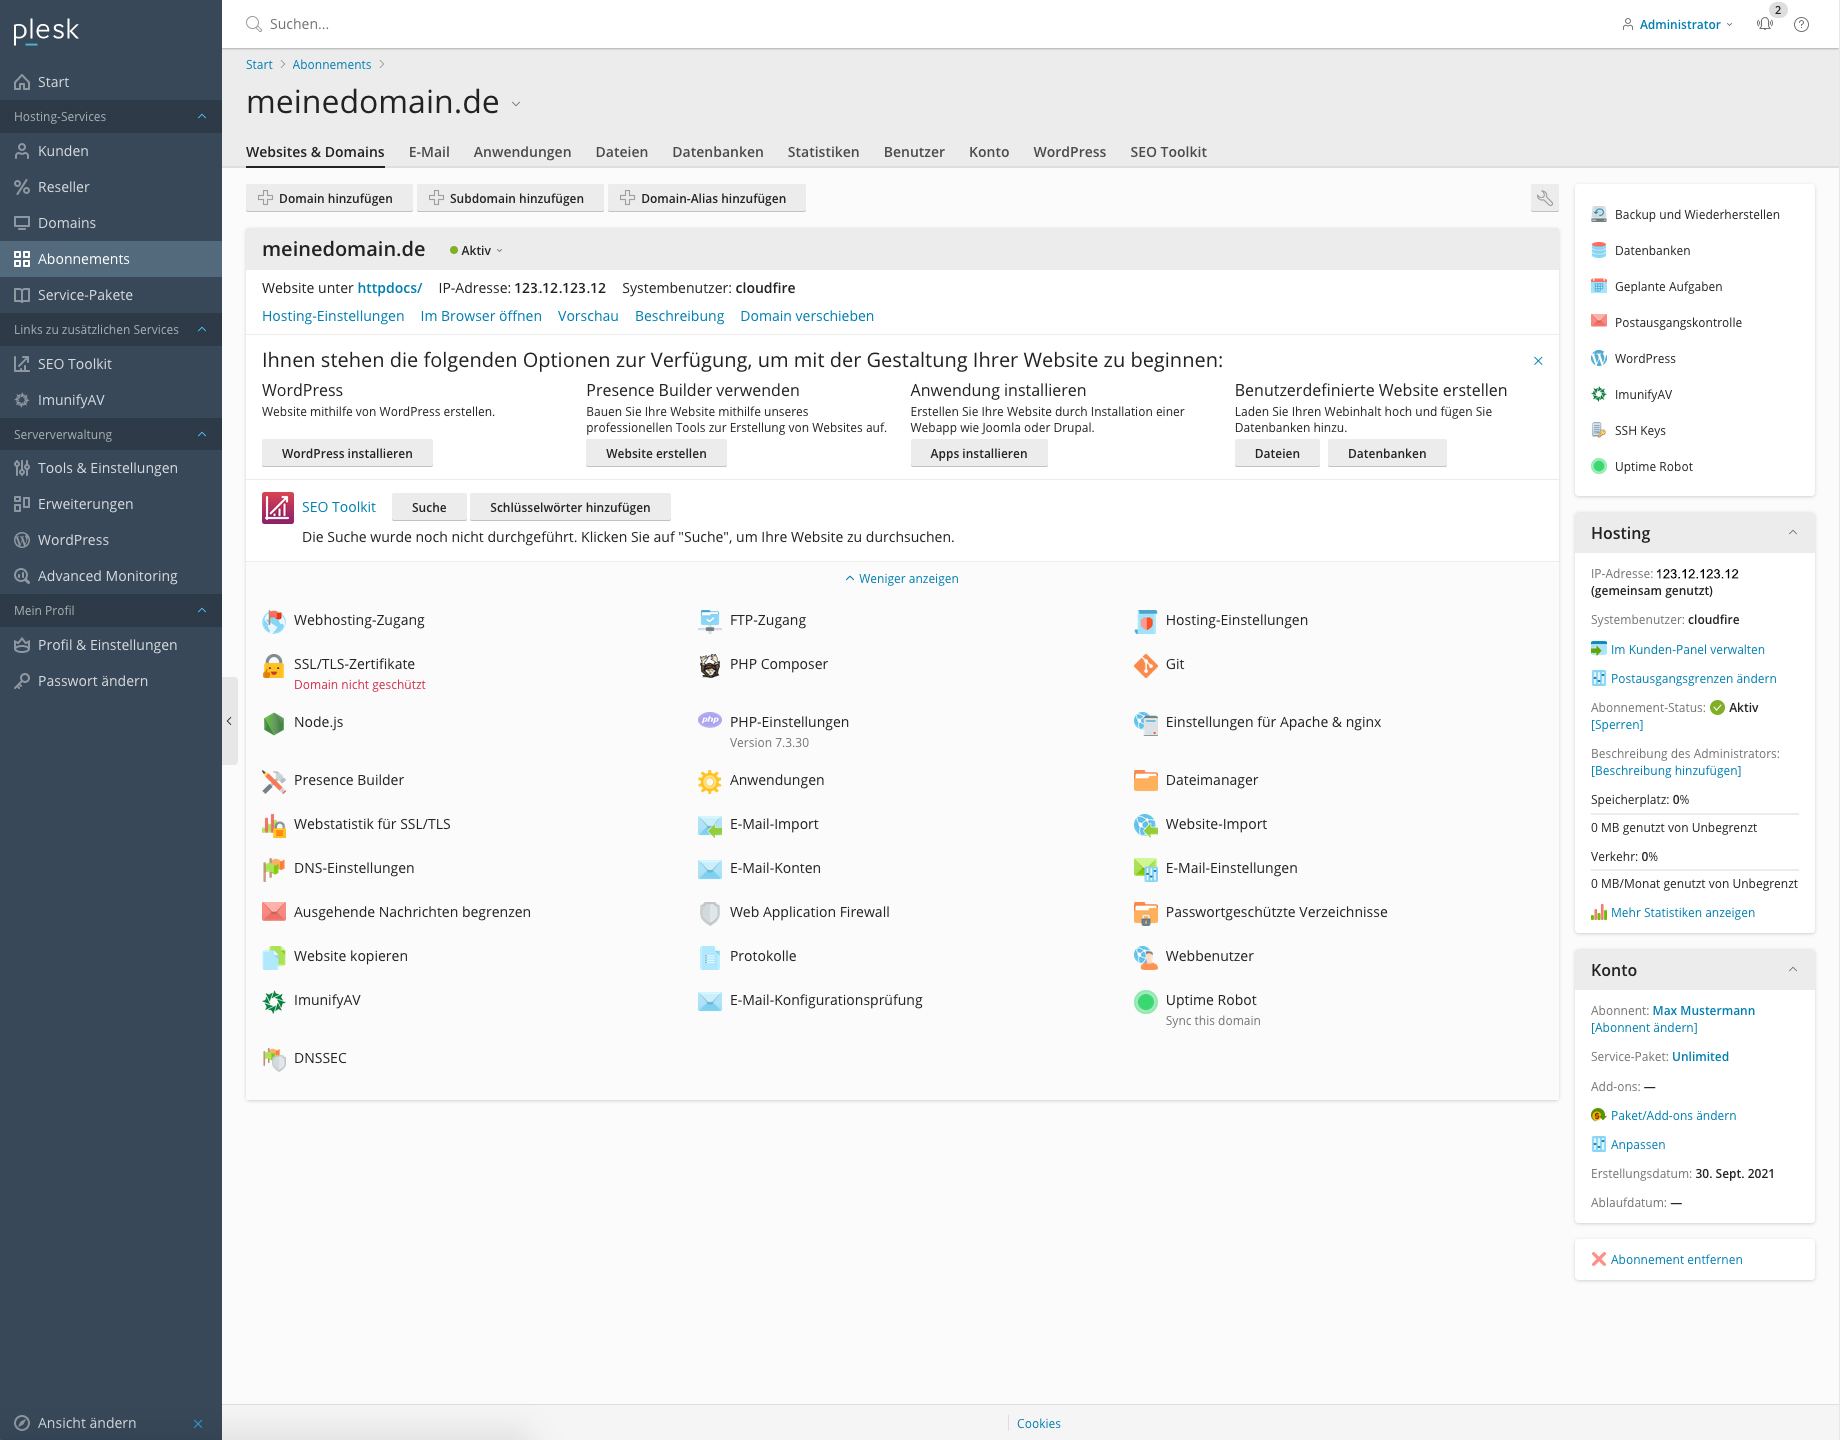Collapse the Konto info panel
The image size is (1840, 1440).
coord(1793,970)
